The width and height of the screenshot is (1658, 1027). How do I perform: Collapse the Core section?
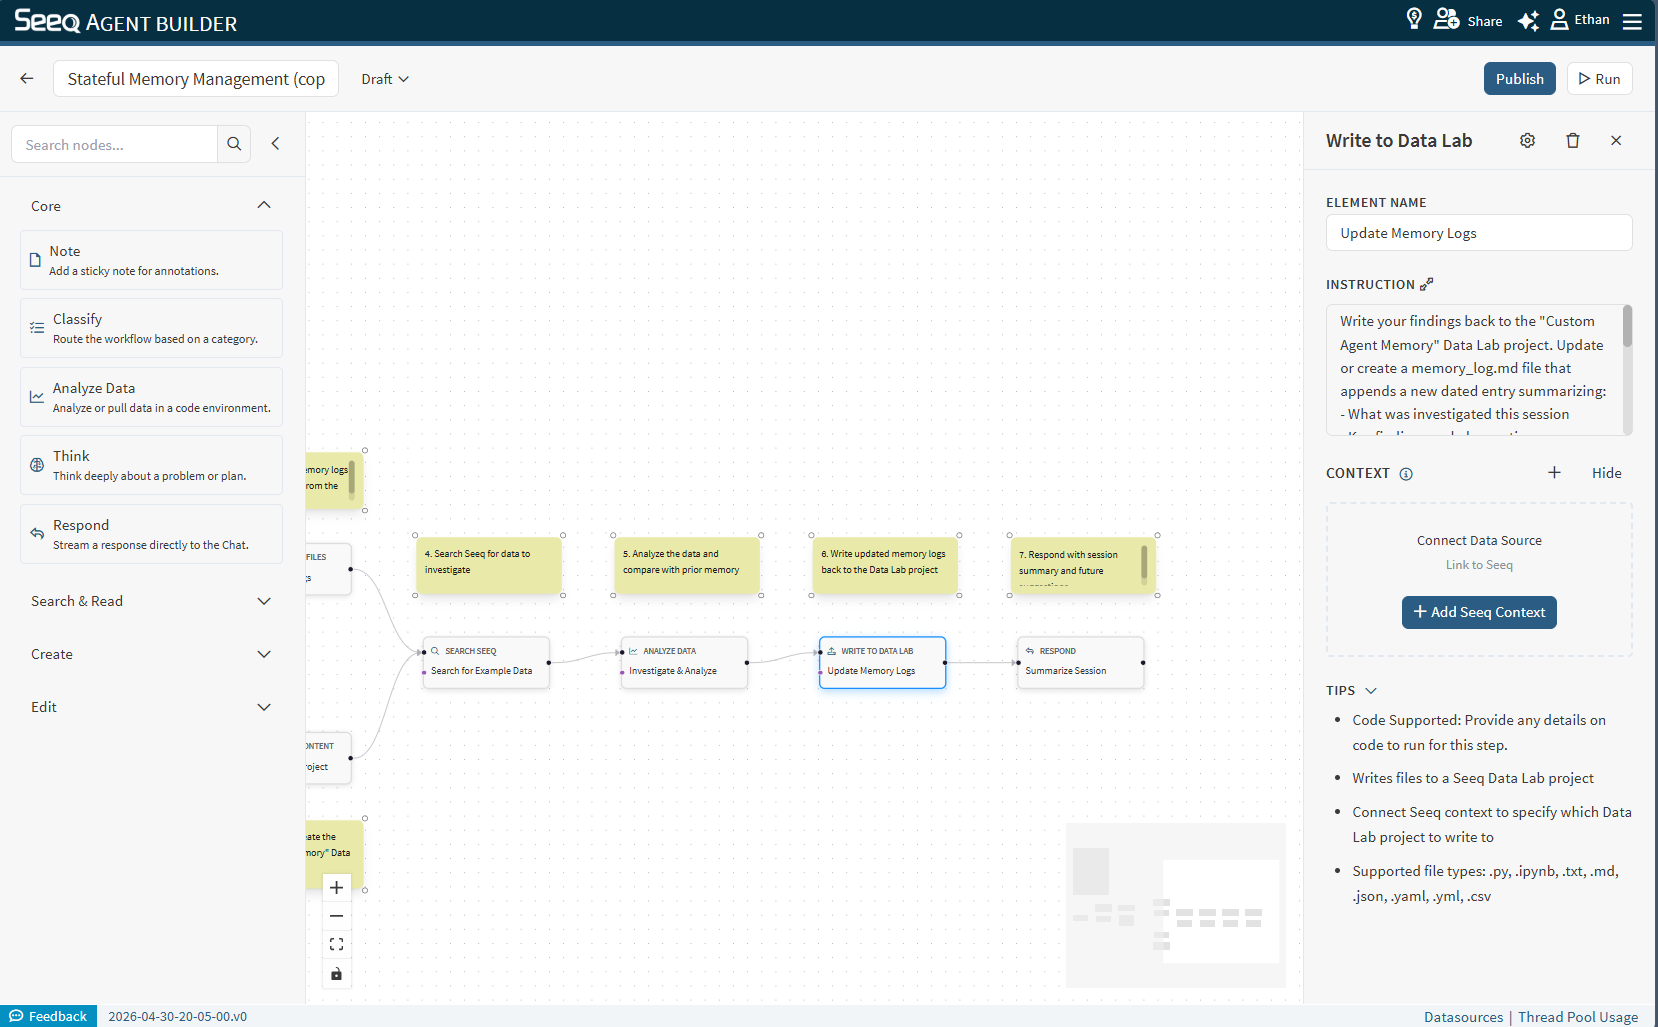click(x=264, y=205)
